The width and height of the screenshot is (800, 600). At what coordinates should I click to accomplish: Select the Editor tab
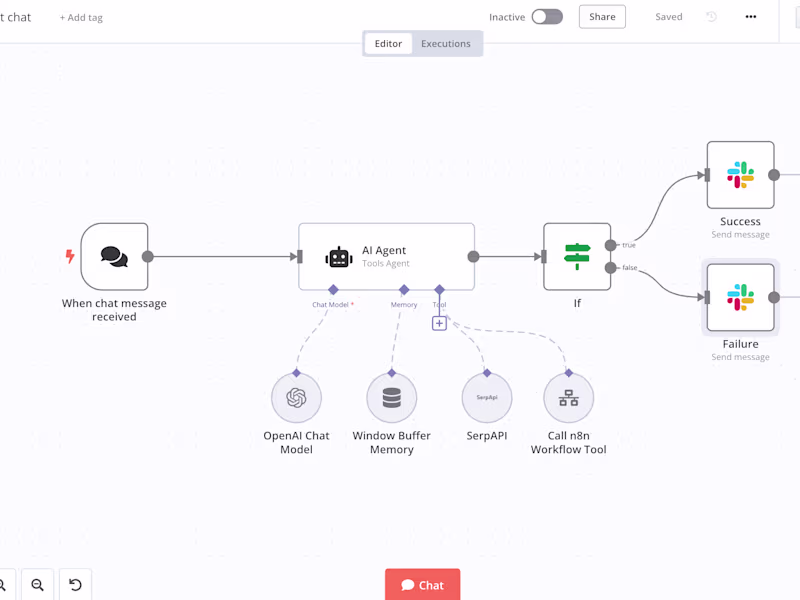pyautogui.click(x=388, y=43)
